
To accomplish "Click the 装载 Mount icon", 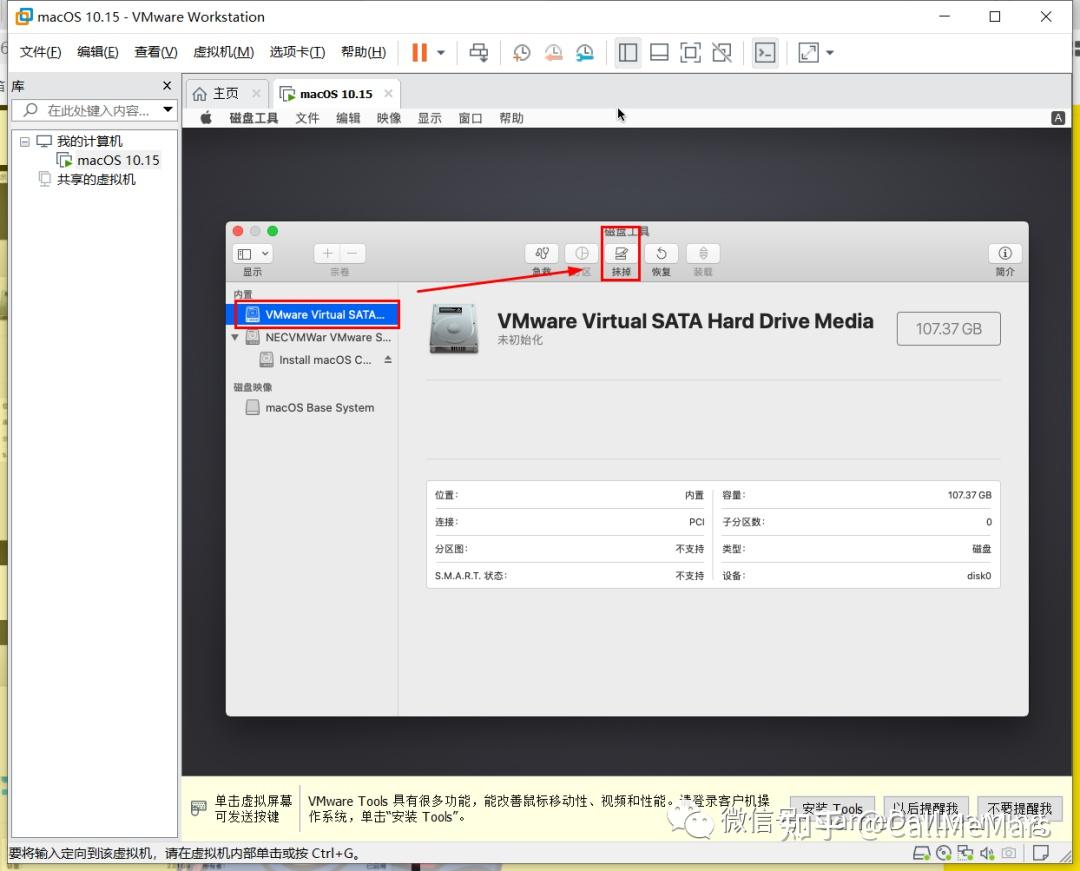I will coord(703,253).
